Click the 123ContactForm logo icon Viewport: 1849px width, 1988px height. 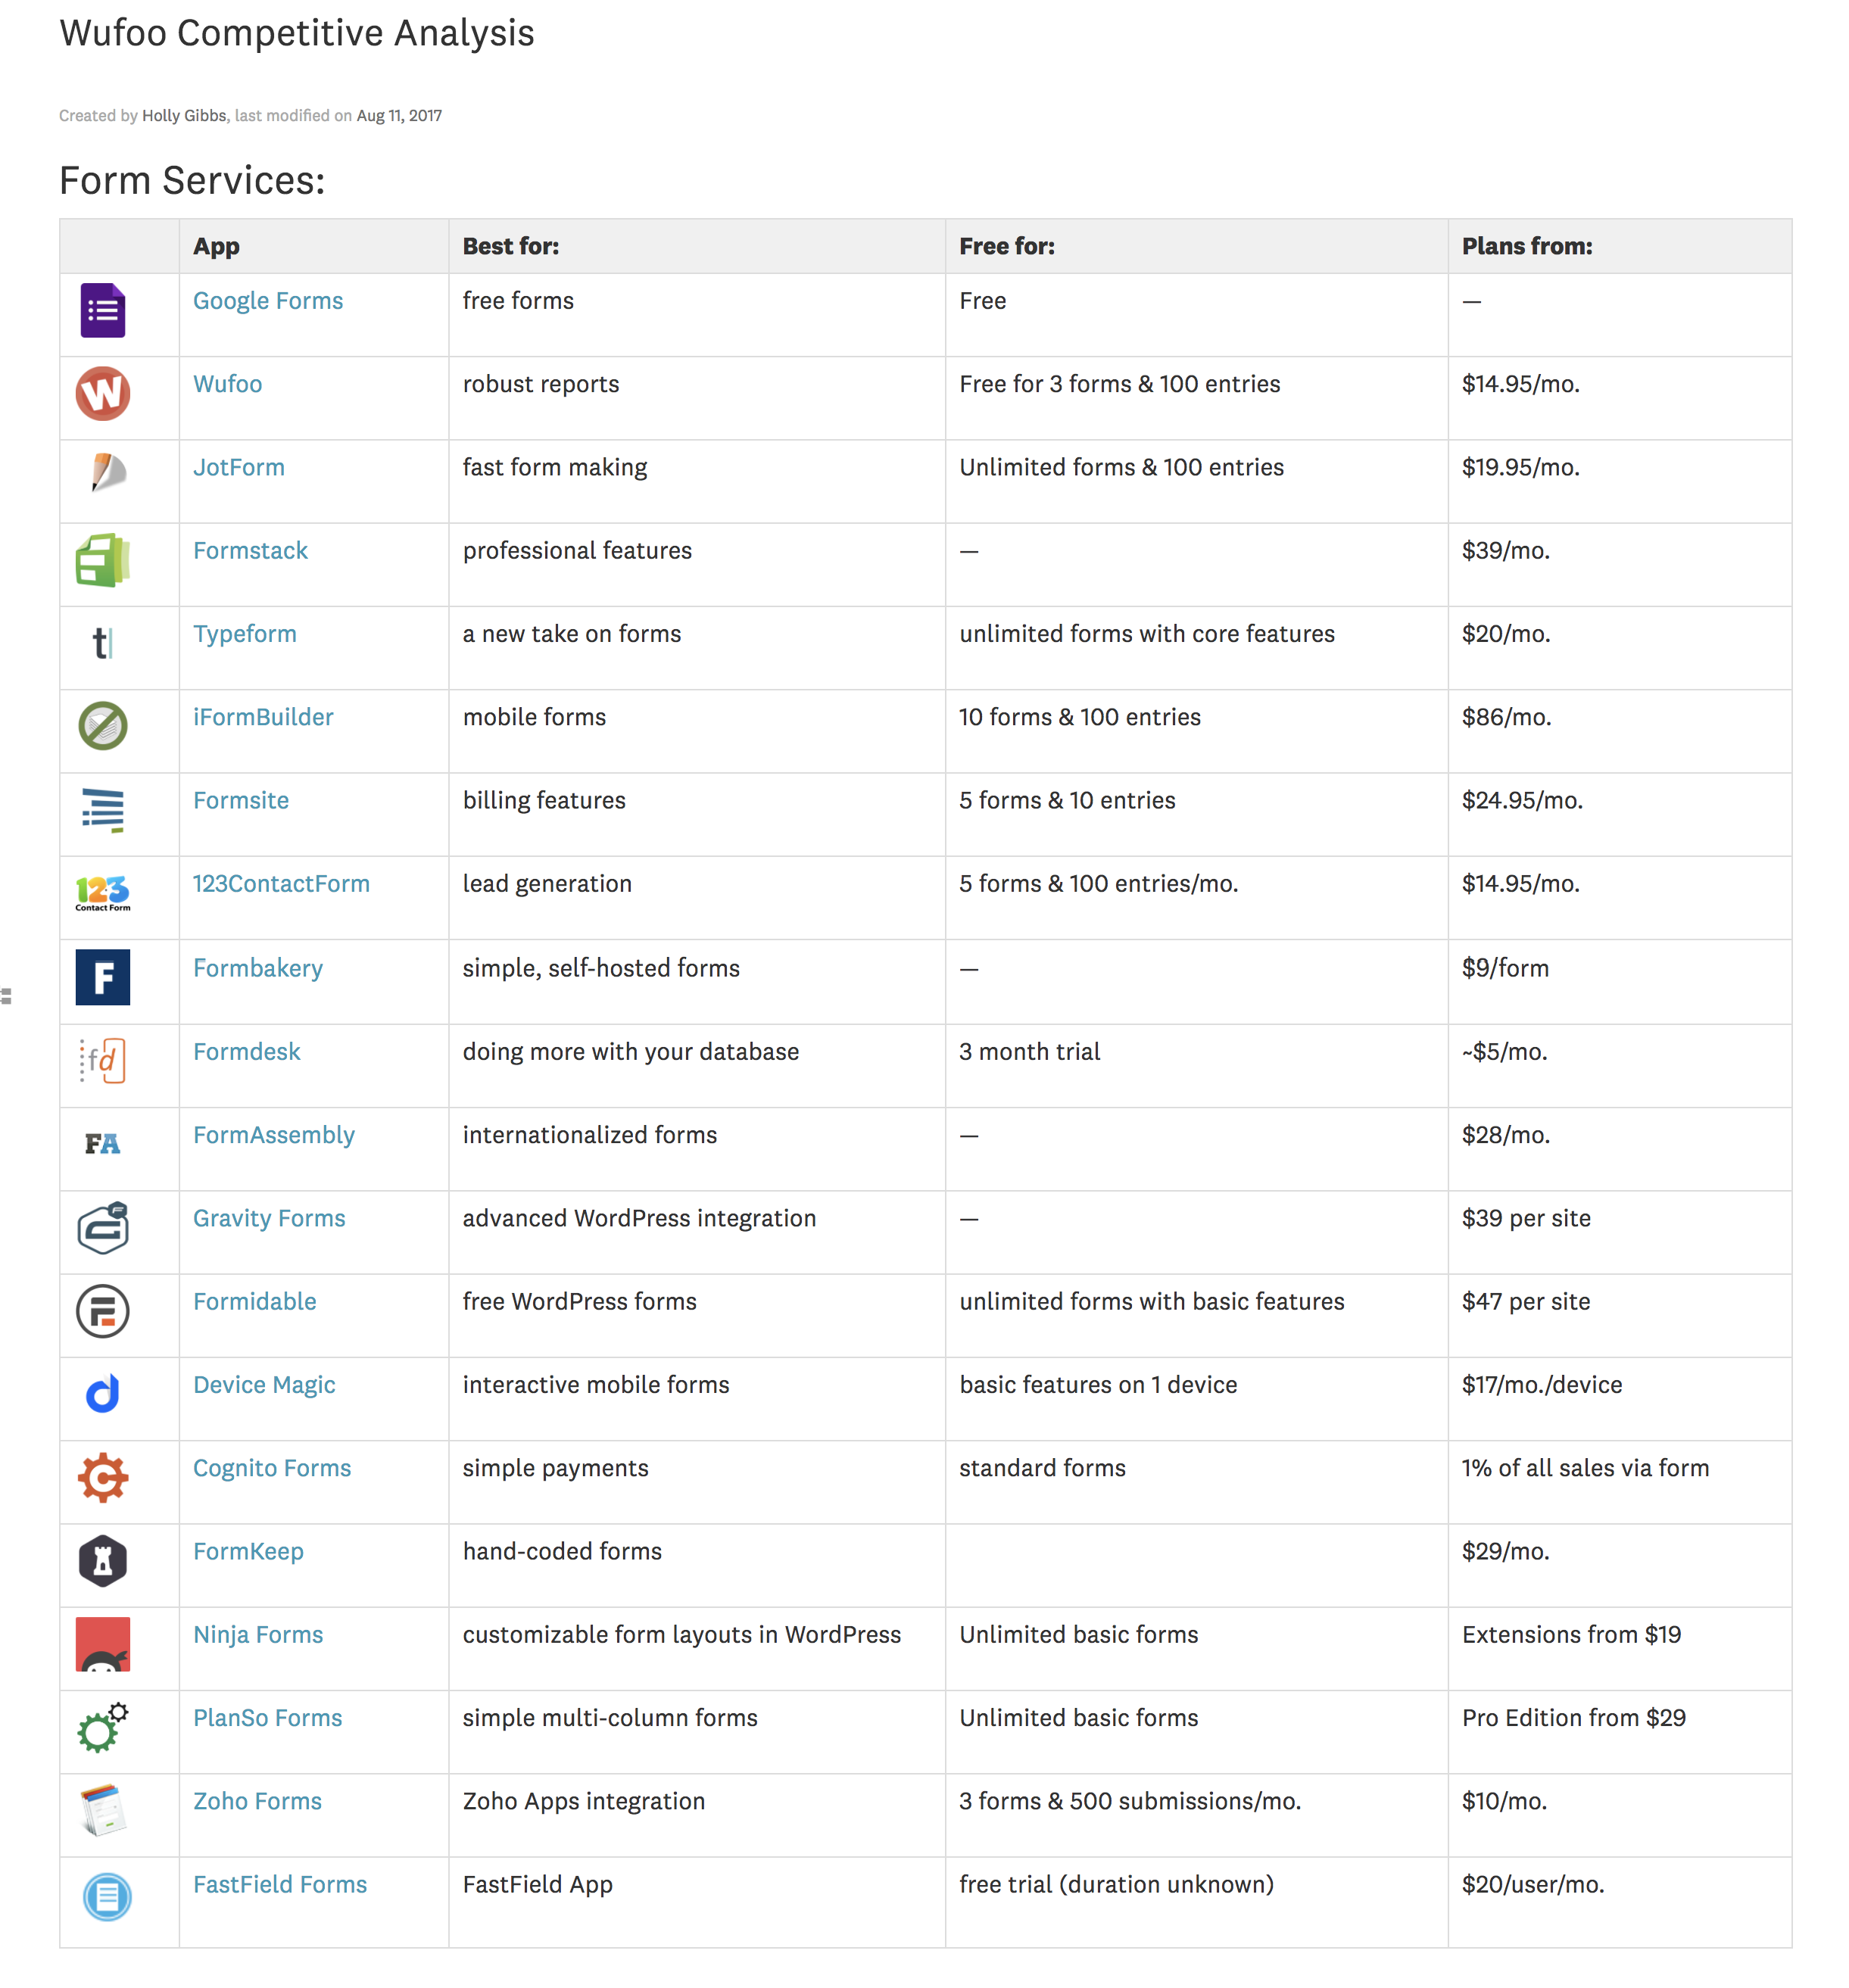click(102, 892)
